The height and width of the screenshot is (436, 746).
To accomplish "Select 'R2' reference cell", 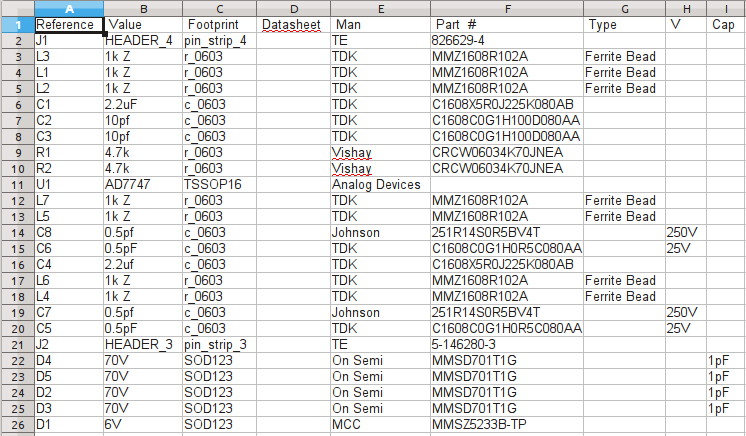I will [x=69, y=168].
